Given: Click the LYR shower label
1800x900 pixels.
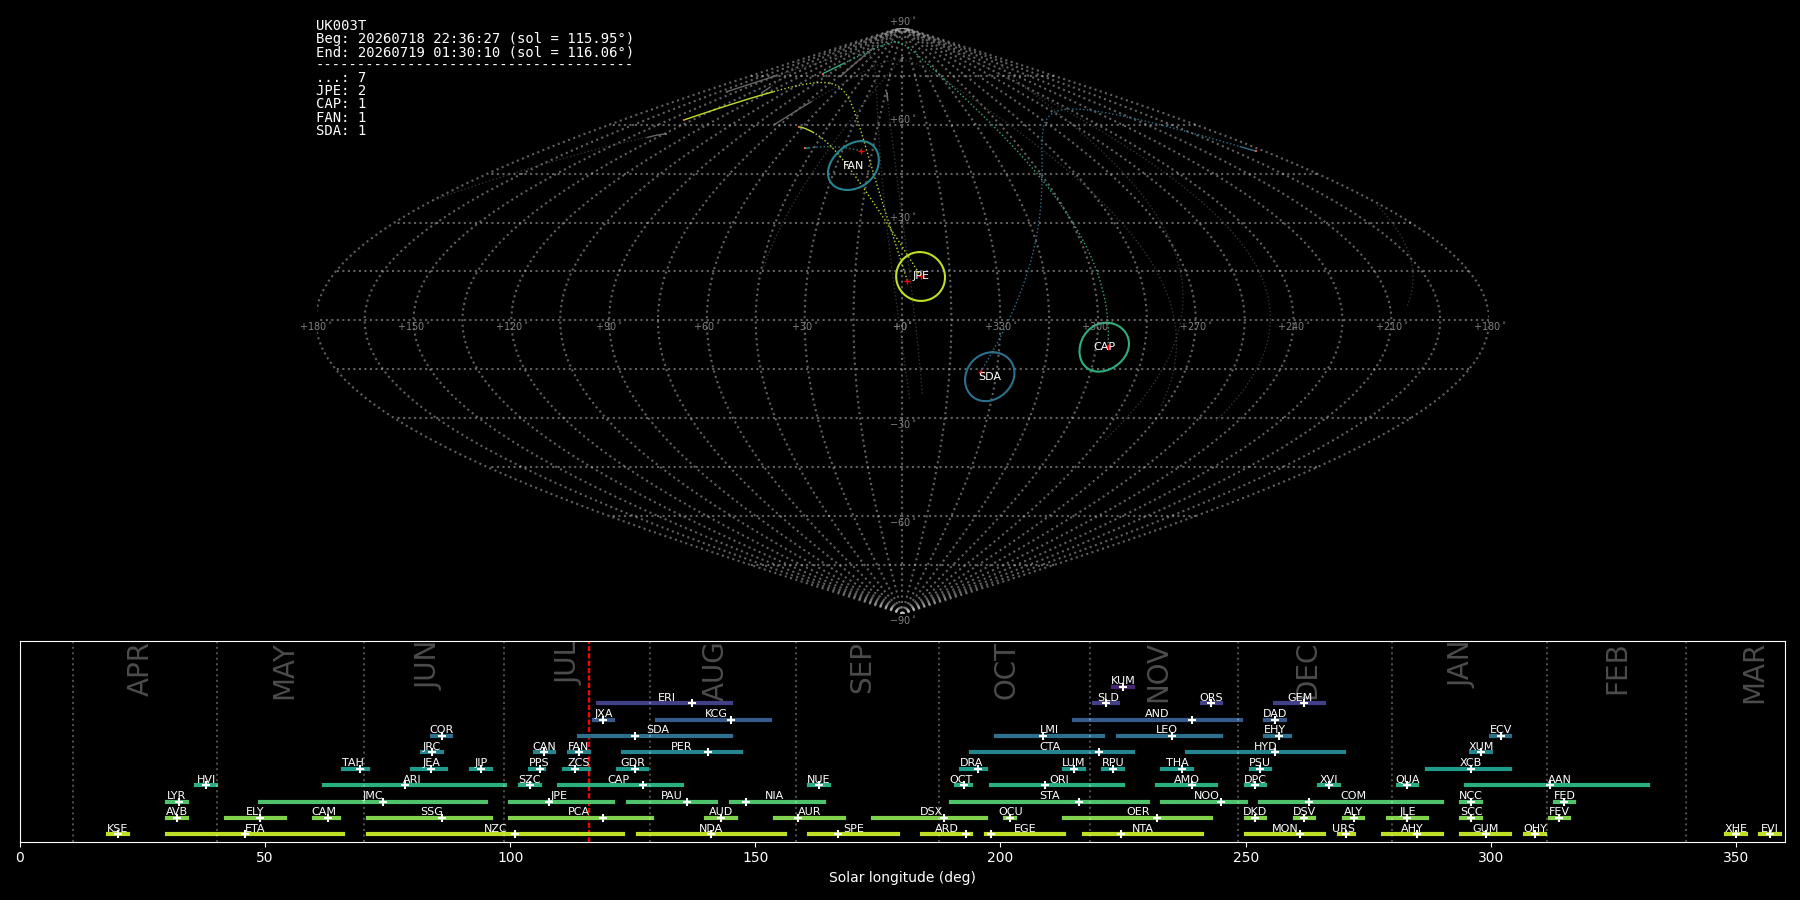Looking at the screenshot, I should point(176,796).
